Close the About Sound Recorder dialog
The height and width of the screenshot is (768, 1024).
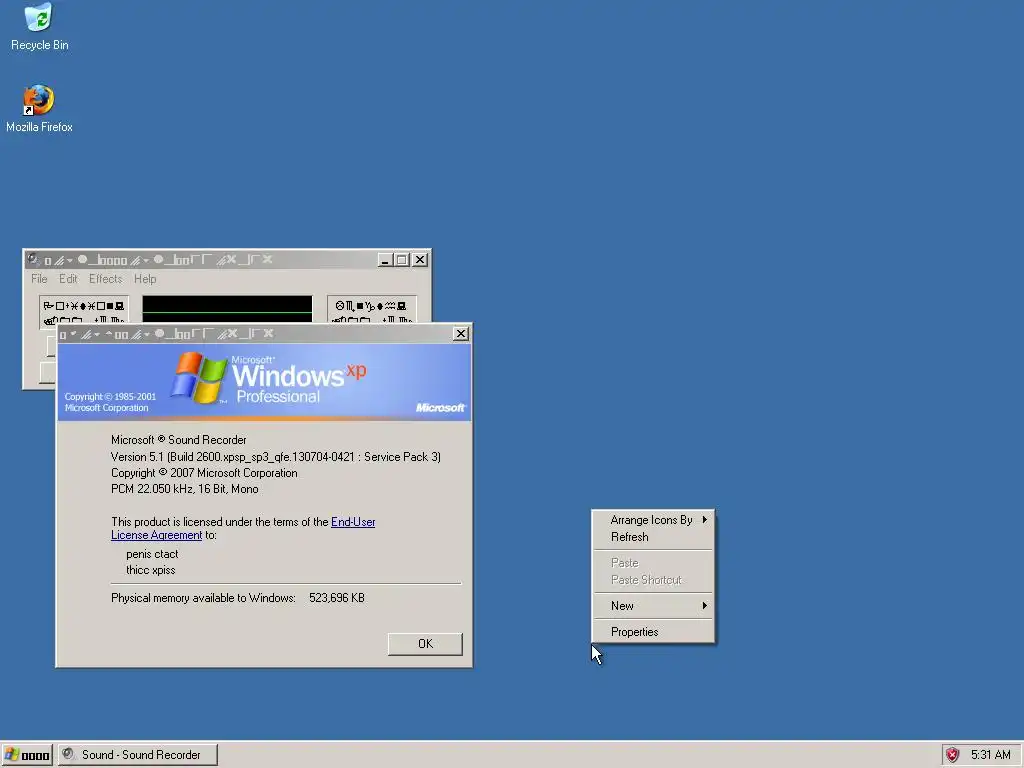[461, 334]
